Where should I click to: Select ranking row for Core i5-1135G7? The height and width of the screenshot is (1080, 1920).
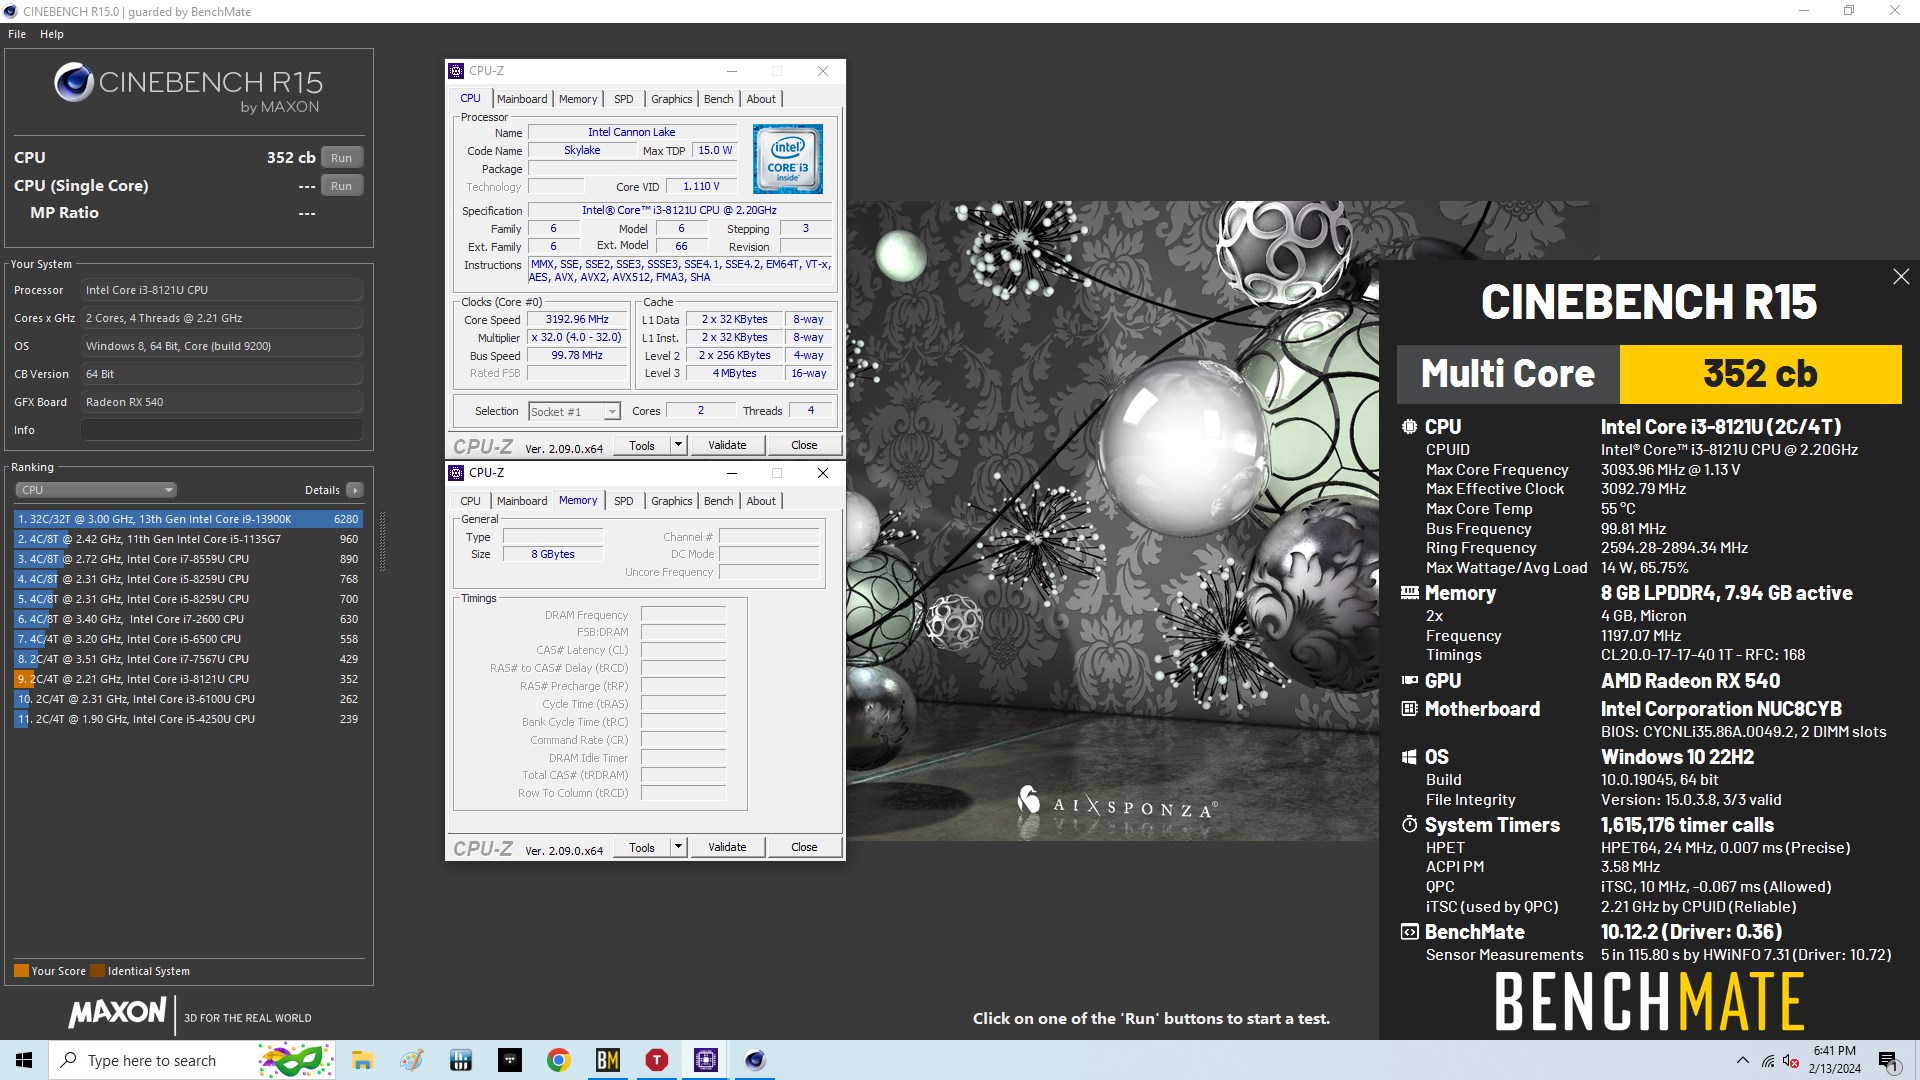point(187,539)
